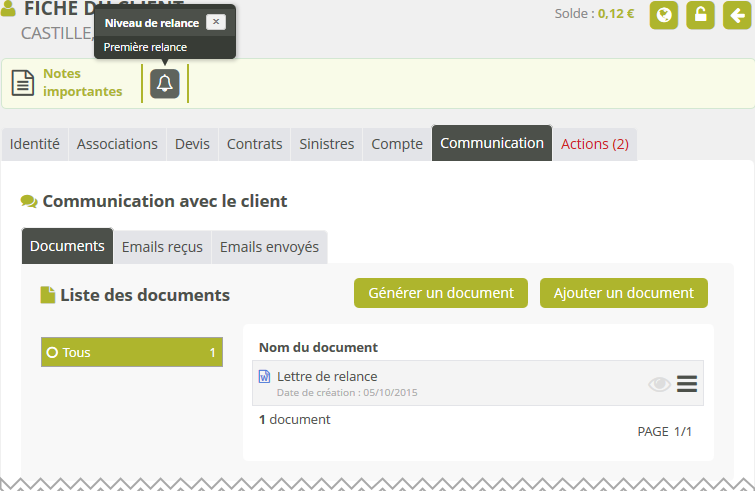This screenshot has height=491, width=755.
Task: Click the open padlock icon
Action: tap(699, 15)
